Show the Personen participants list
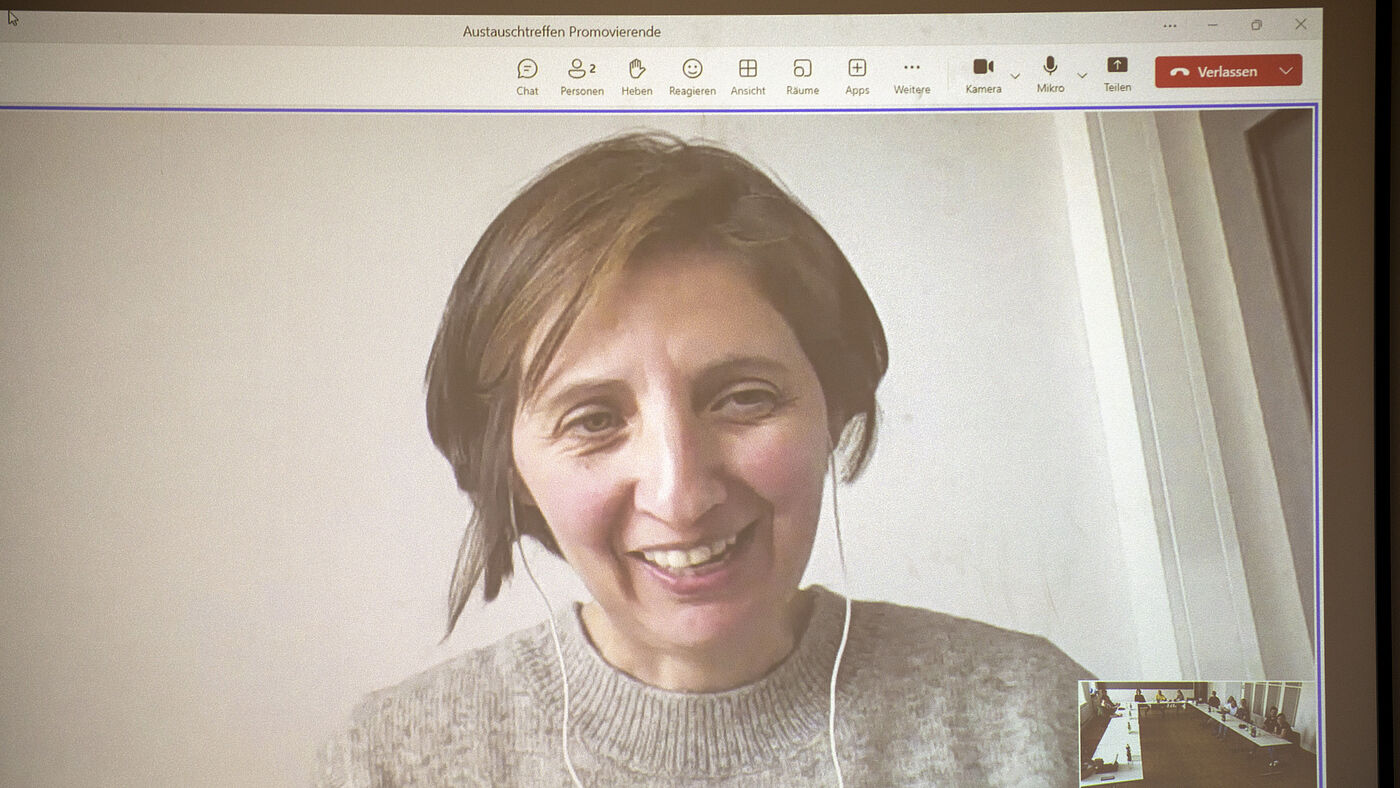The width and height of the screenshot is (1400, 788). point(581,76)
